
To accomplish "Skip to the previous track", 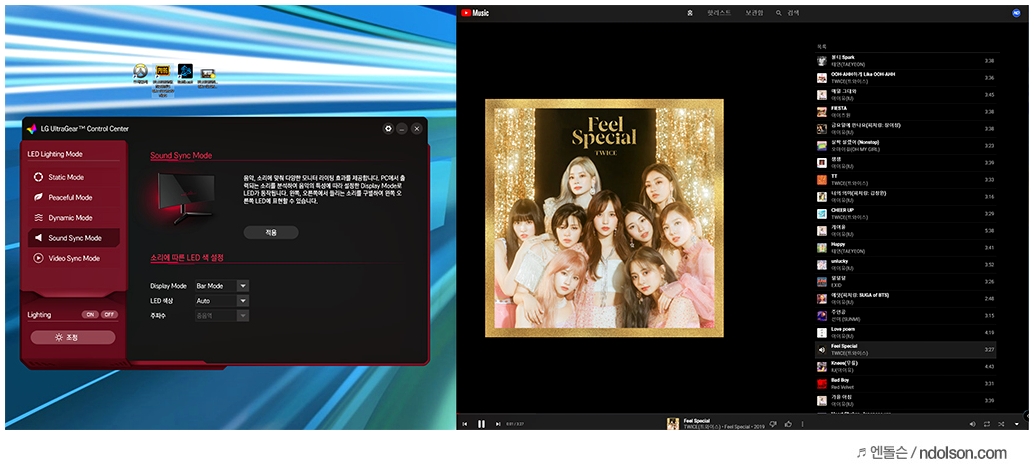I will [465, 424].
